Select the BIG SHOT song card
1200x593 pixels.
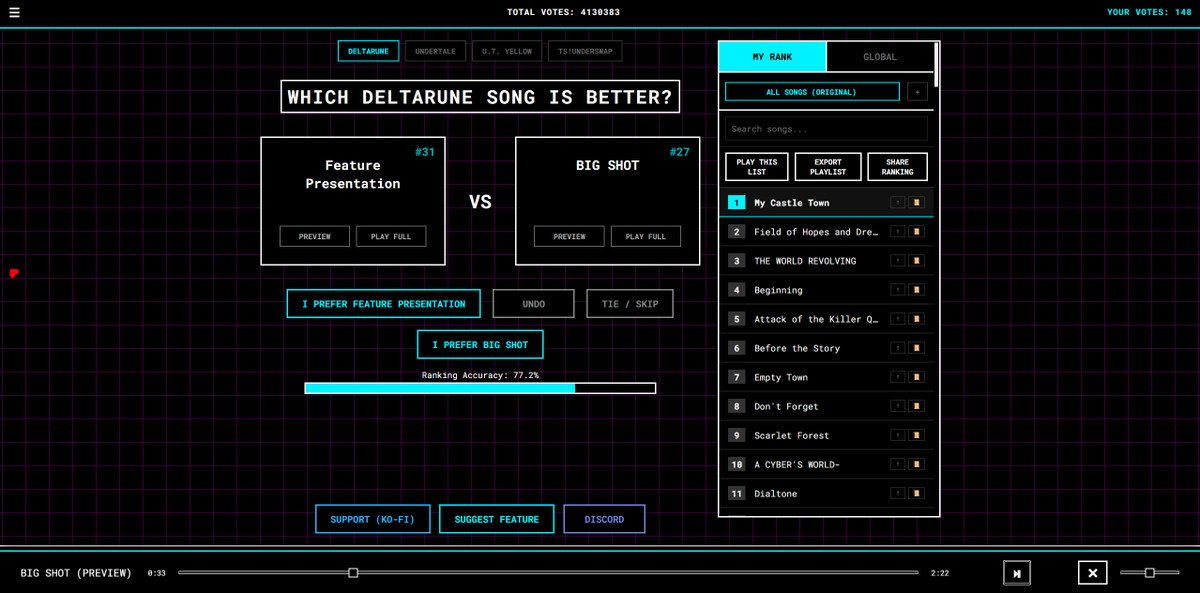pos(608,201)
